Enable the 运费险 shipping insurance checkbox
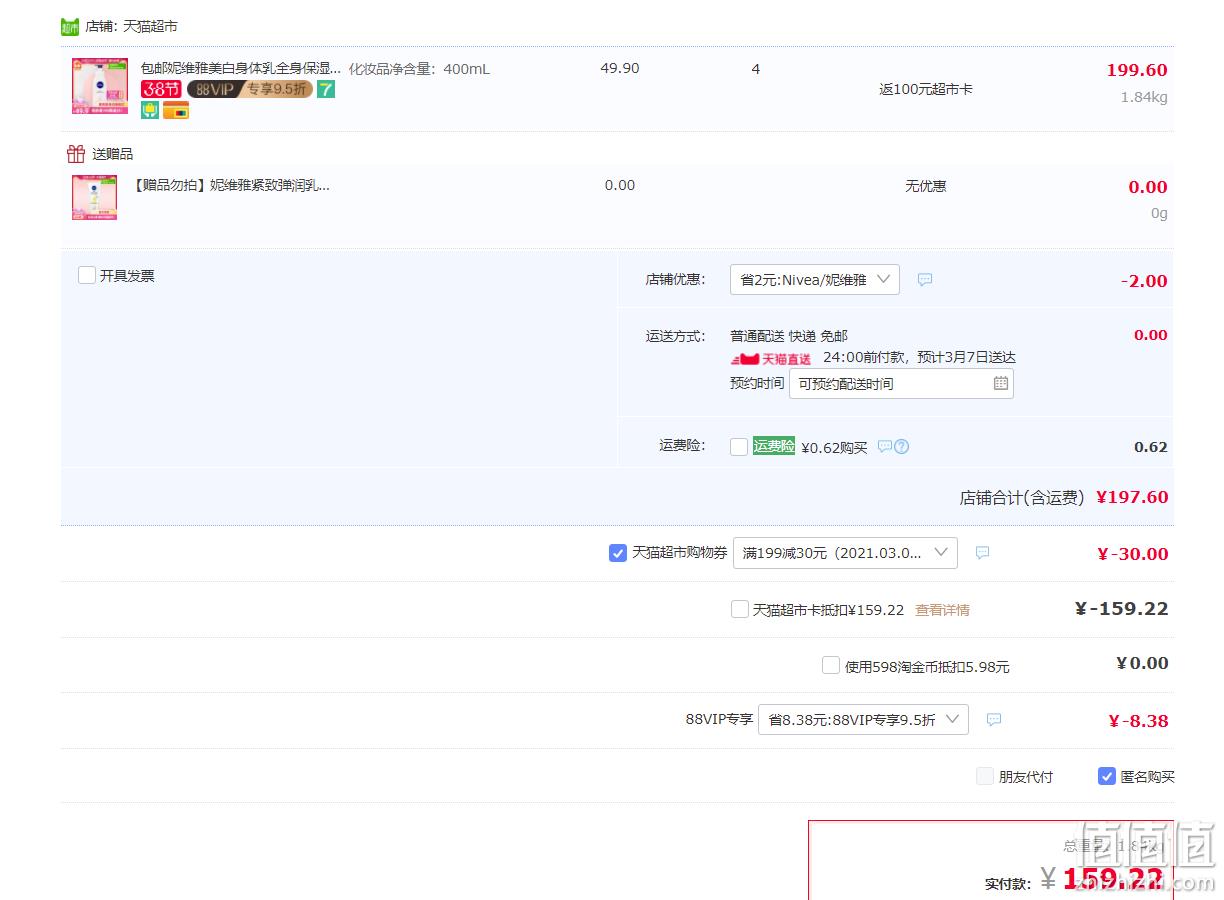 pos(739,447)
